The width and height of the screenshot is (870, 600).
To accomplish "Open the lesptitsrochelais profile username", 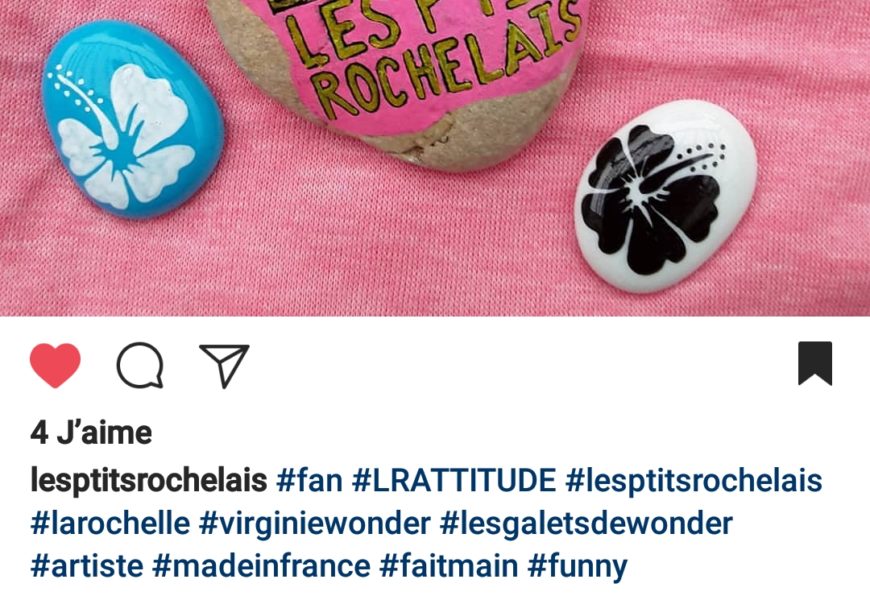I will [x=149, y=481].
